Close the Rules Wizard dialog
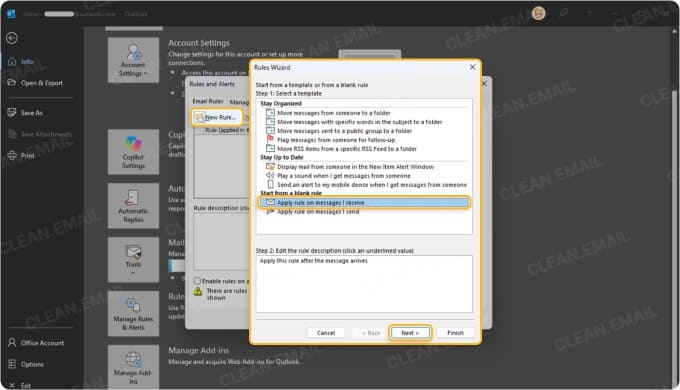The image size is (680, 390). click(472, 67)
